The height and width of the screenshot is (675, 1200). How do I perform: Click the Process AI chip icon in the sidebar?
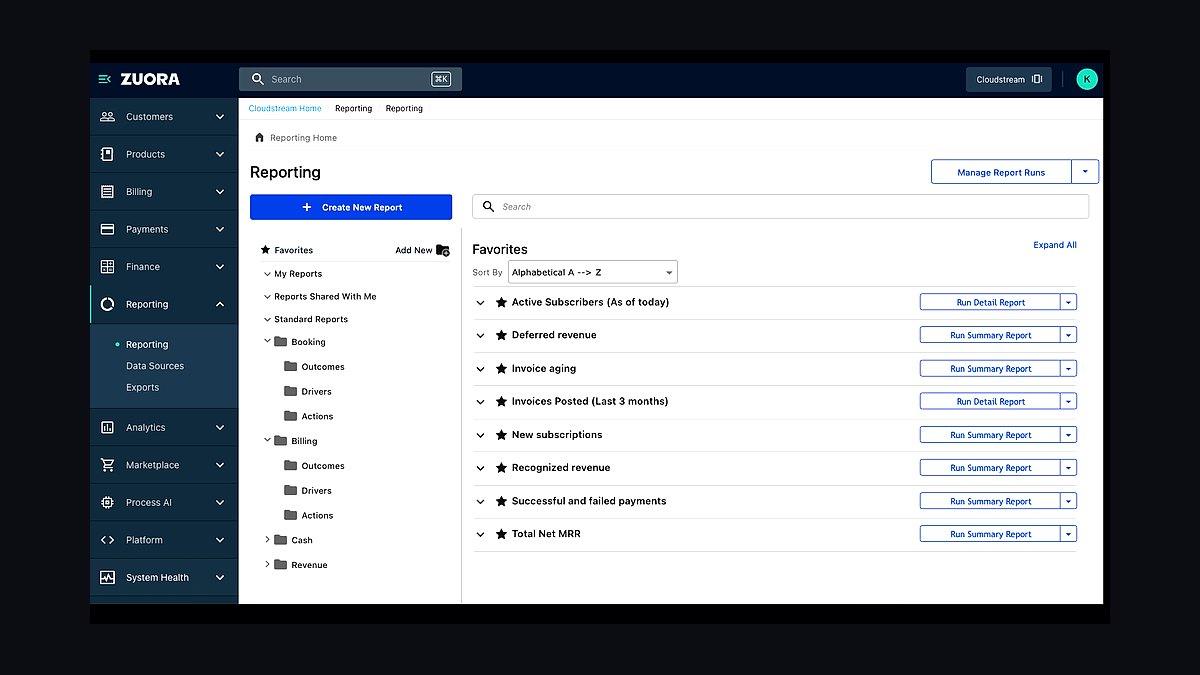[108, 502]
